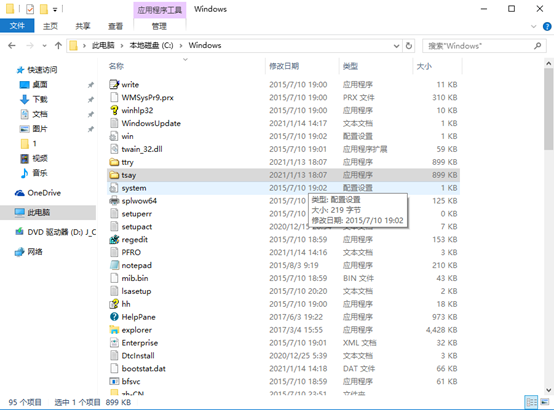Open Network (网络) in navigation pane
554x410 pixels.
pos(28,252)
